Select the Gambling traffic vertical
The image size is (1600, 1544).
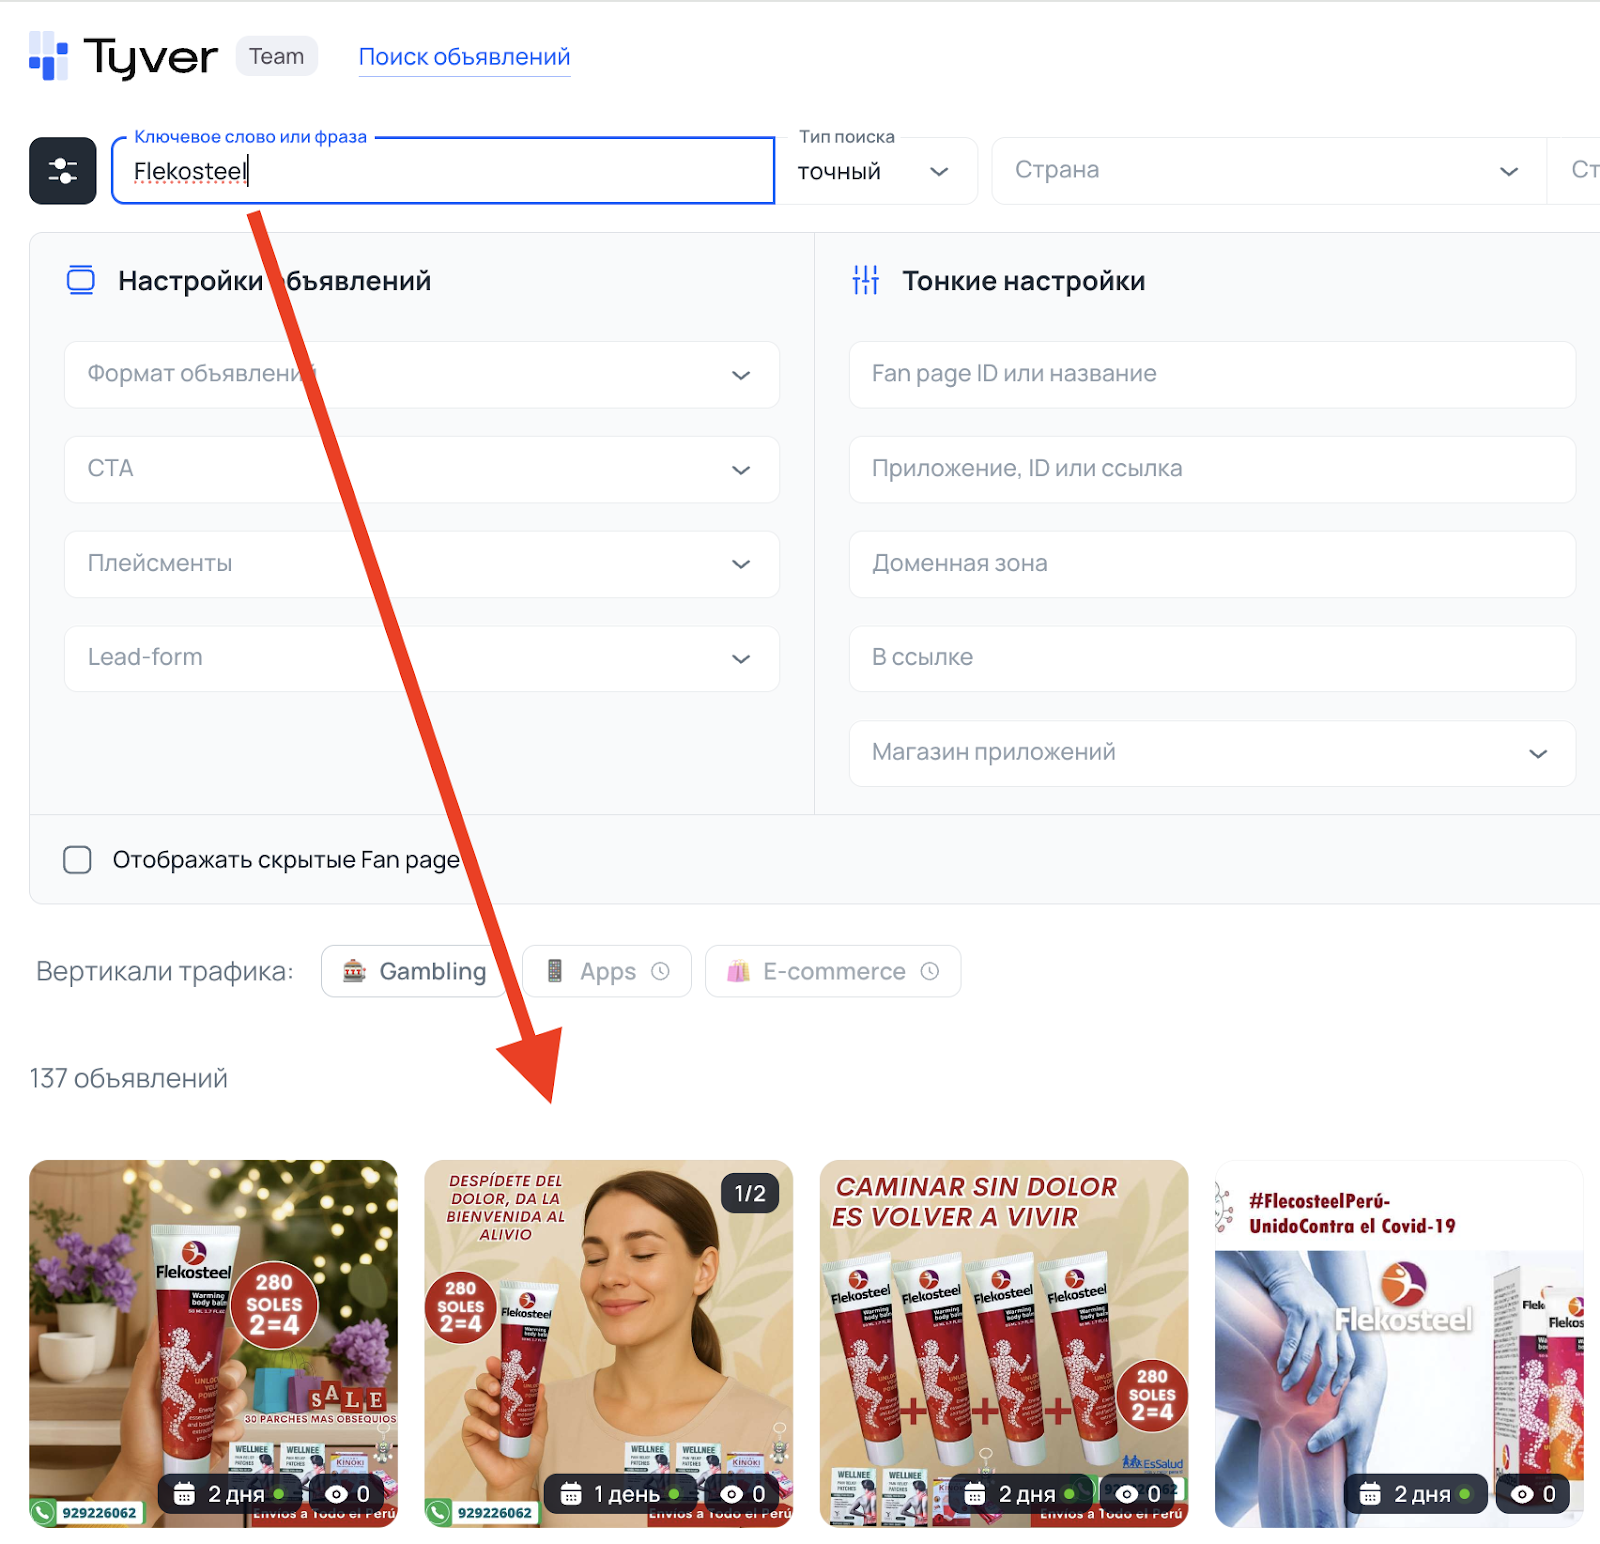pyautogui.click(x=415, y=971)
